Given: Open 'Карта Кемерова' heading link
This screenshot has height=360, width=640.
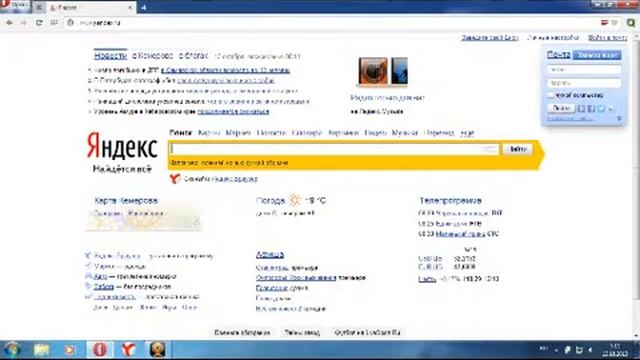Looking at the screenshot, I should tap(126, 200).
